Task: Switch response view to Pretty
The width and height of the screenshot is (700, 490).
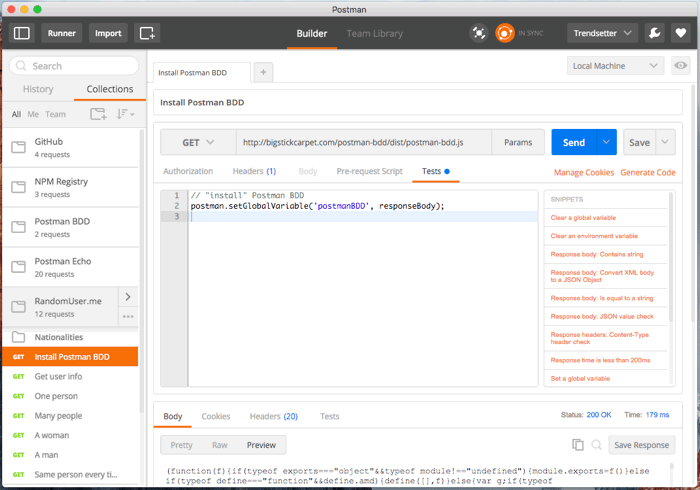Action: point(181,445)
